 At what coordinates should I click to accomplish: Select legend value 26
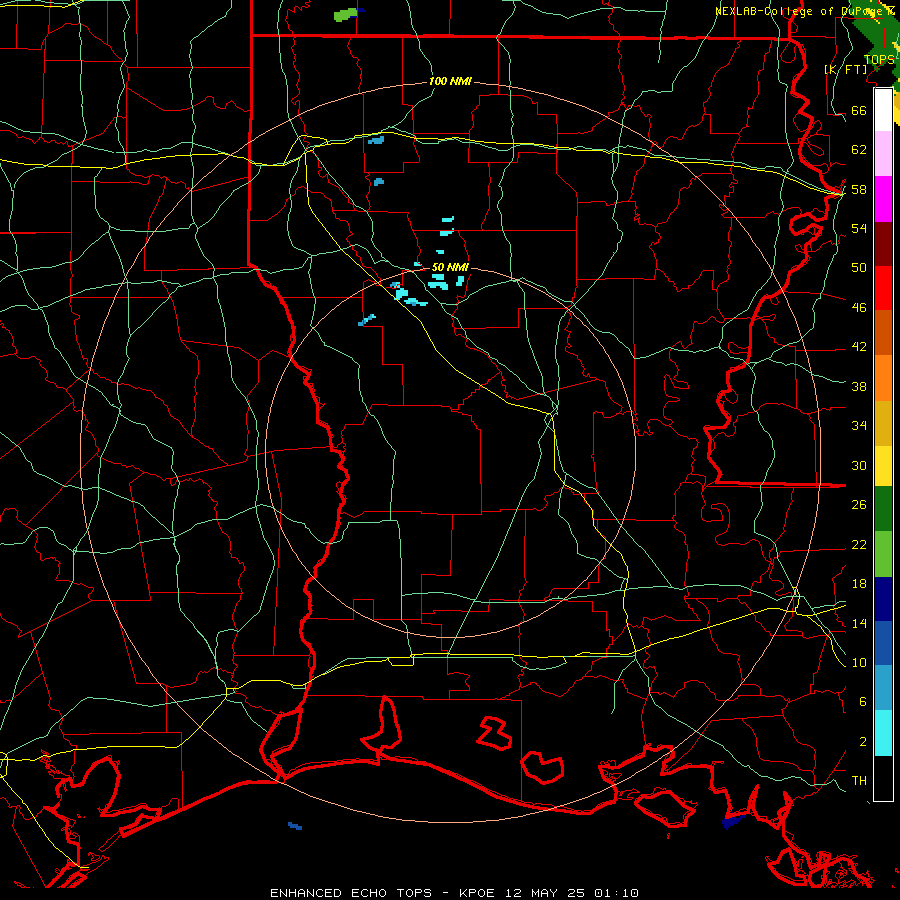pos(859,505)
